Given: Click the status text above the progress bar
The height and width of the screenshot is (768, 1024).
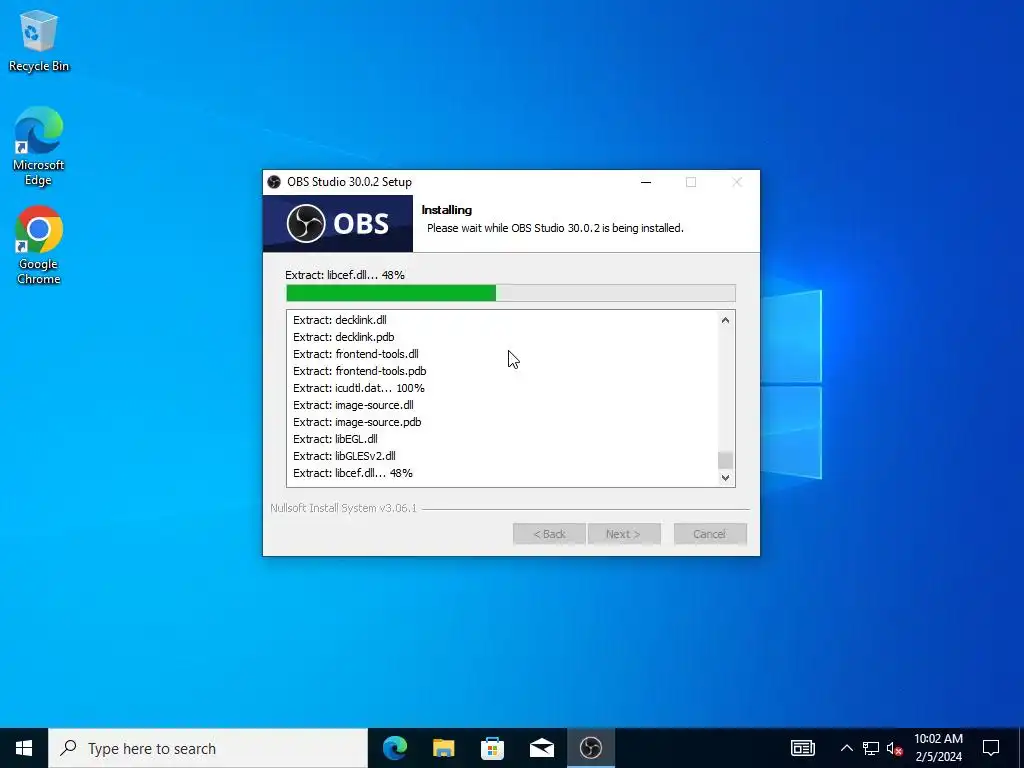Looking at the screenshot, I should pos(345,275).
